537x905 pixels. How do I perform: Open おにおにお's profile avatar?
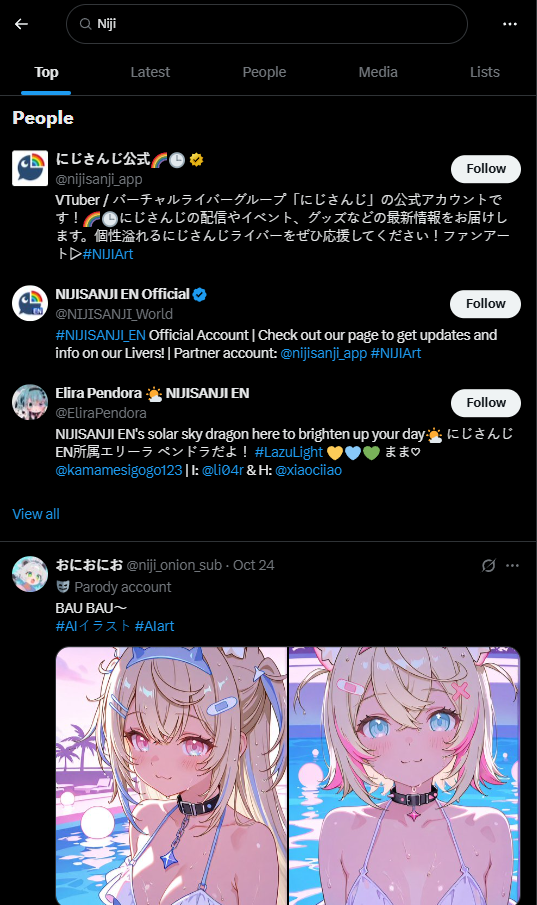[30, 574]
